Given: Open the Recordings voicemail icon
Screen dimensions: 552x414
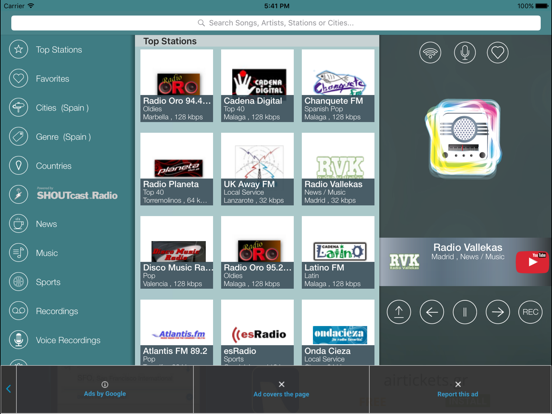Looking at the screenshot, I should click(18, 311).
